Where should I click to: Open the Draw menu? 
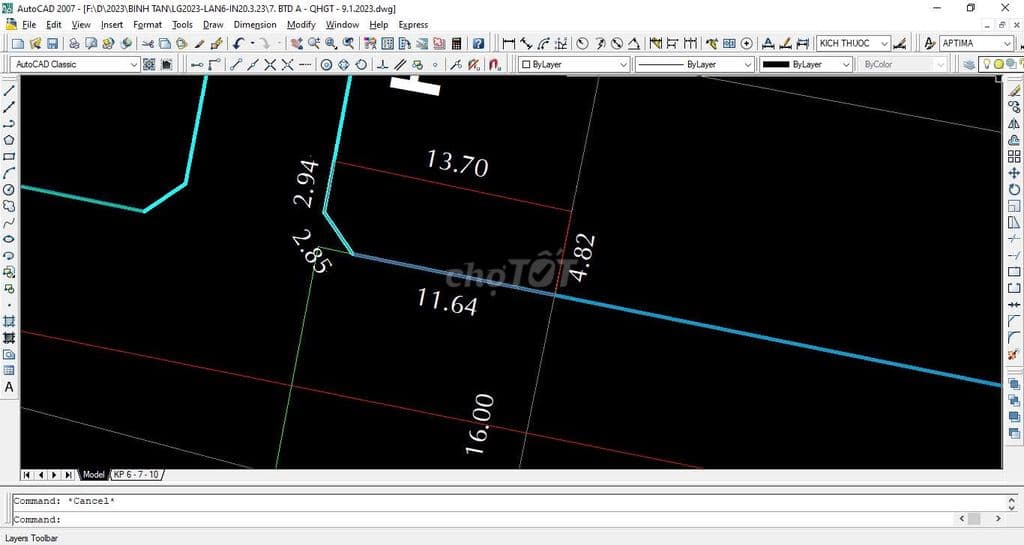213,25
